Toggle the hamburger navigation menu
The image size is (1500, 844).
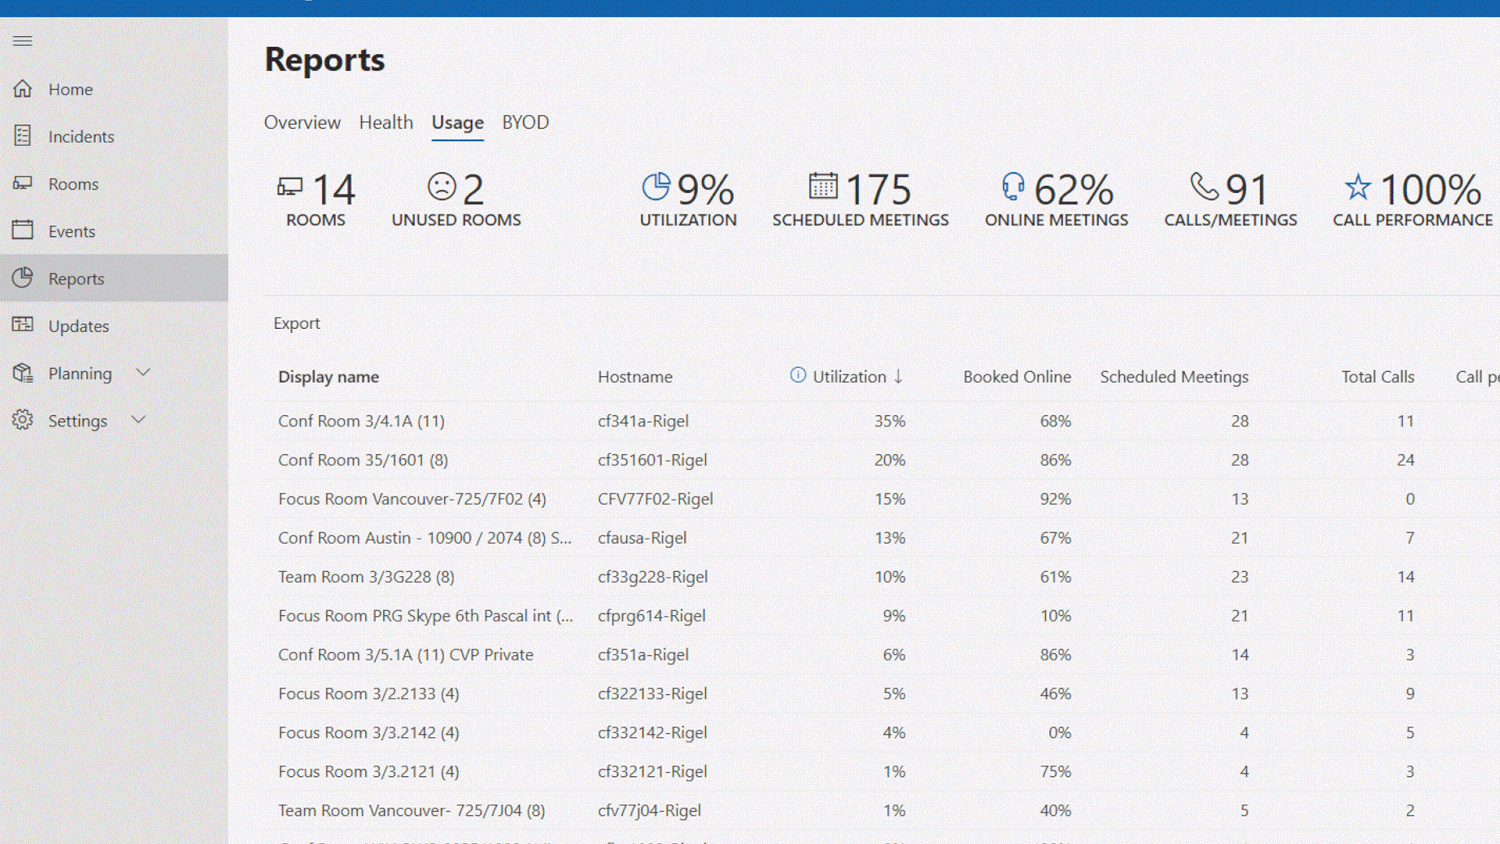pyautogui.click(x=22, y=41)
